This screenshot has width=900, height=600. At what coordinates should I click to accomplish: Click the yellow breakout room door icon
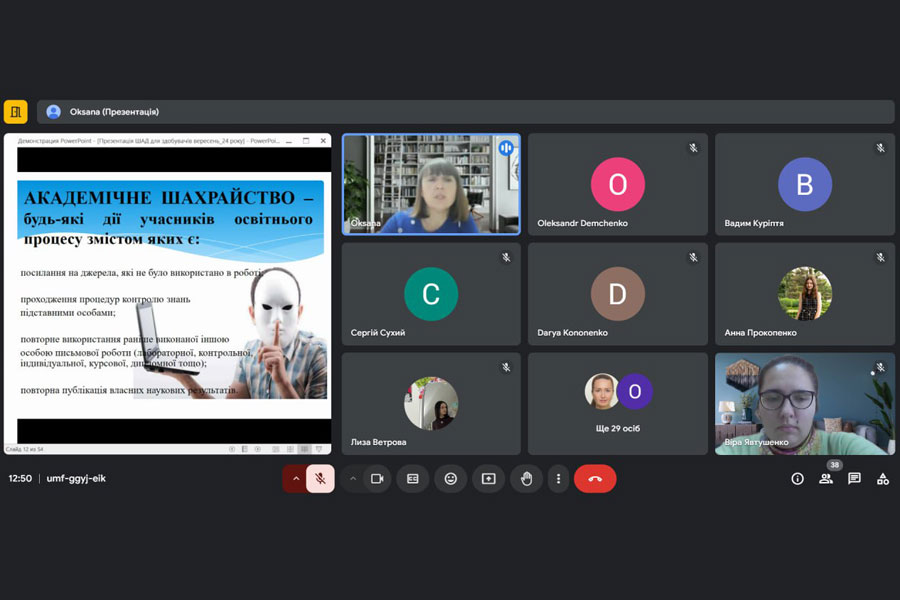pyautogui.click(x=15, y=111)
